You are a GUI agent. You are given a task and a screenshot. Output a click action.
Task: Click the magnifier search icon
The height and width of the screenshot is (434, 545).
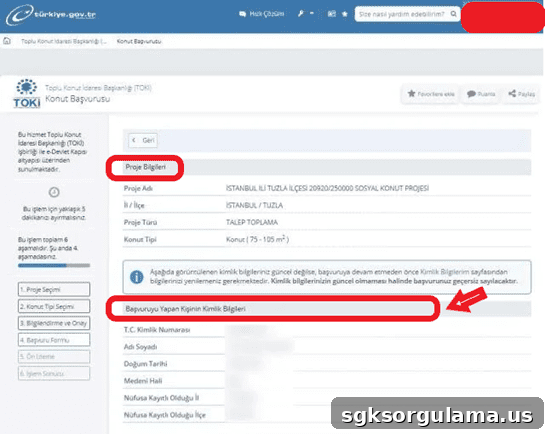[453, 14]
